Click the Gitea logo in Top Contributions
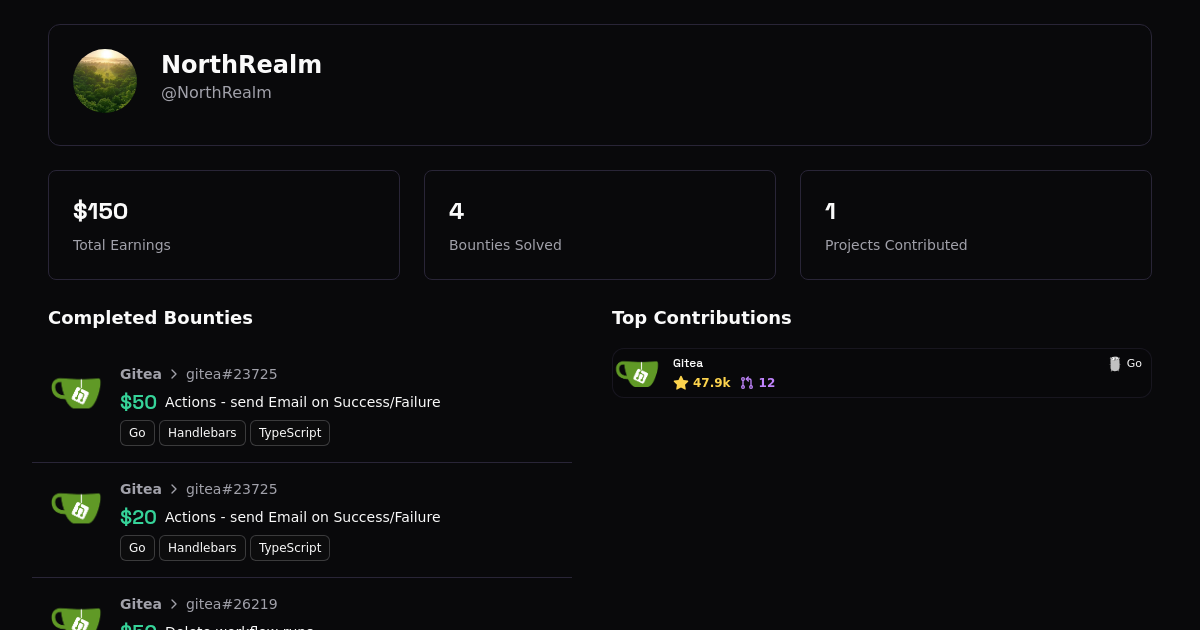The height and width of the screenshot is (630, 1200). (637, 373)
